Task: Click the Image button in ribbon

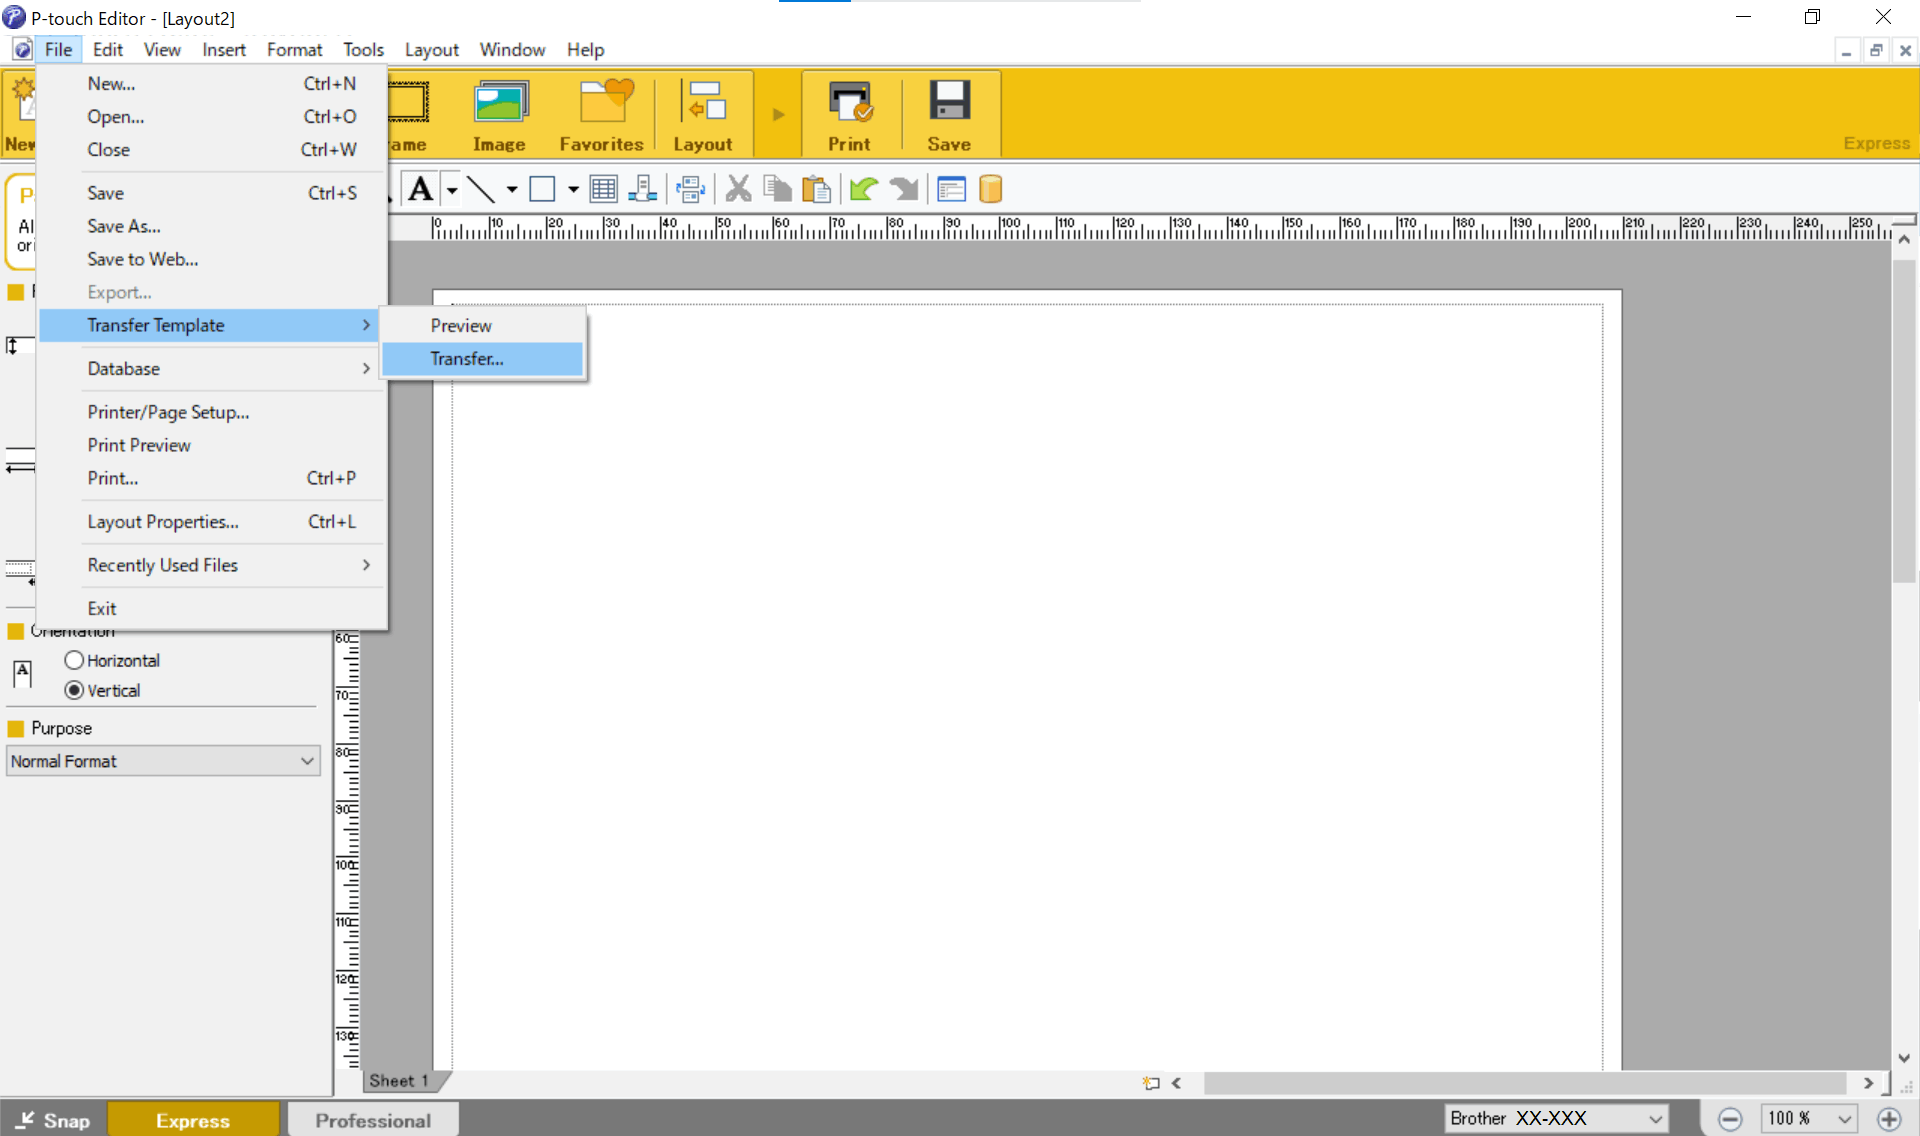Action: click(x=499, y=115)
